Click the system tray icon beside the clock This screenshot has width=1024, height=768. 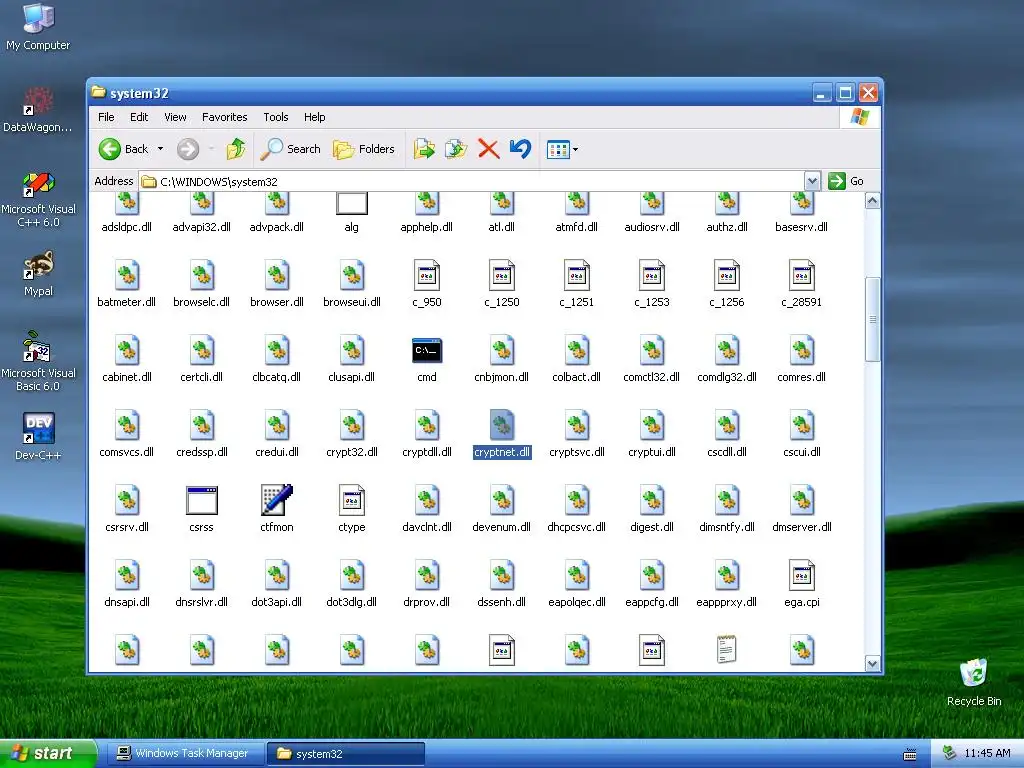point(950,753)
